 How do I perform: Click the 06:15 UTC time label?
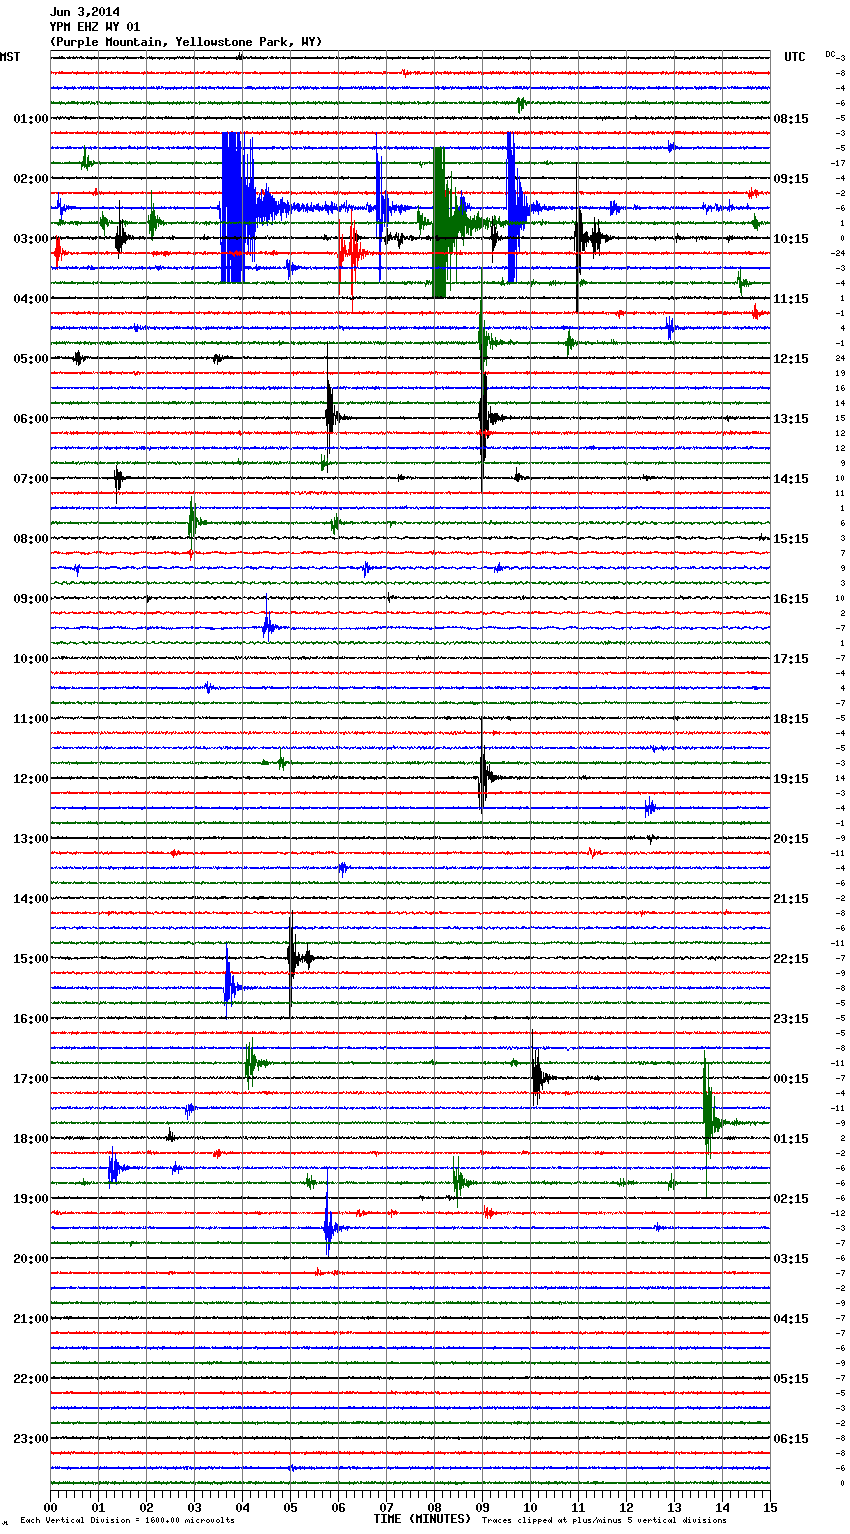point(791,1439)
